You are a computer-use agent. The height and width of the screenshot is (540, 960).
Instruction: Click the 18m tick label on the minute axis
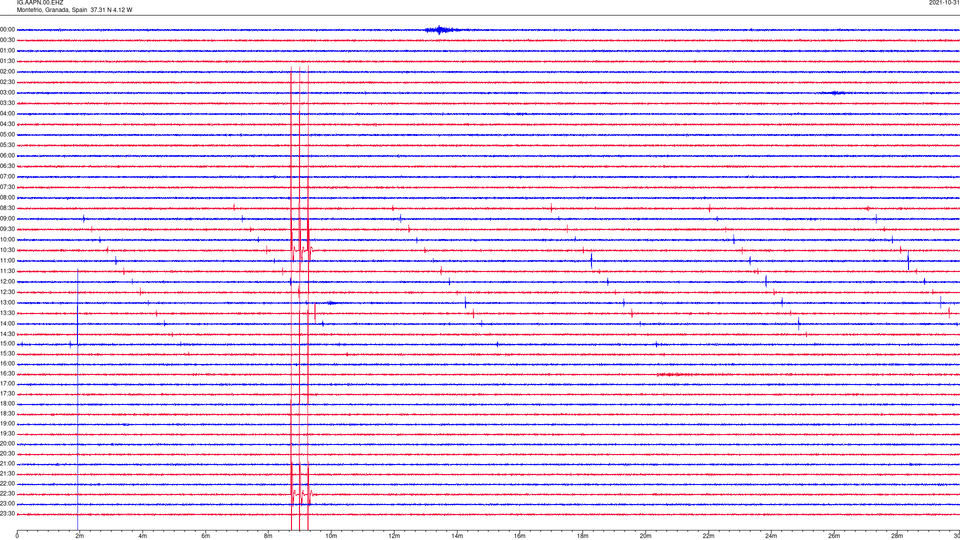click(x=582, y=536)
